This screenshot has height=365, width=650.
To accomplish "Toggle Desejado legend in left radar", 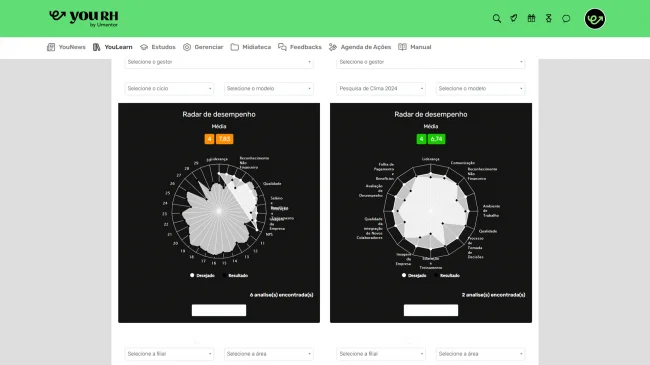I will (x=202, y=275).
